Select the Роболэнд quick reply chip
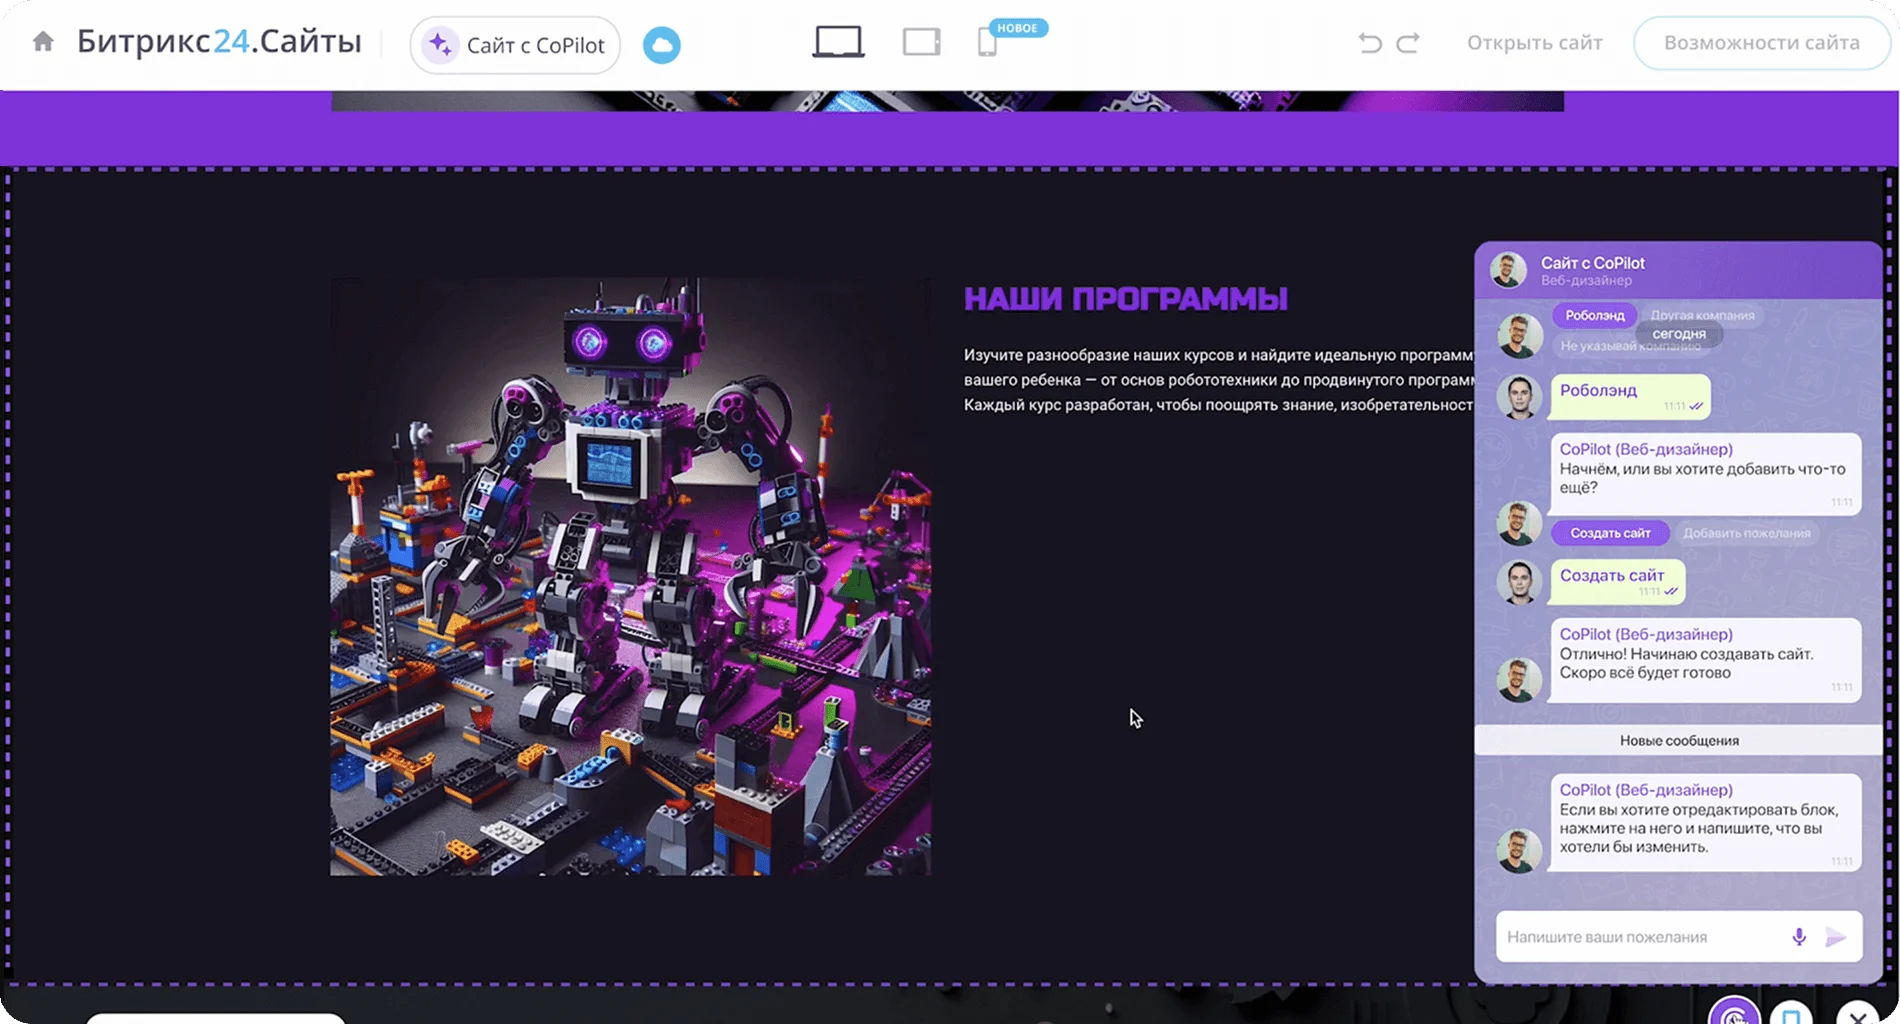Screen dimensions: 1900x1024 1594,315
